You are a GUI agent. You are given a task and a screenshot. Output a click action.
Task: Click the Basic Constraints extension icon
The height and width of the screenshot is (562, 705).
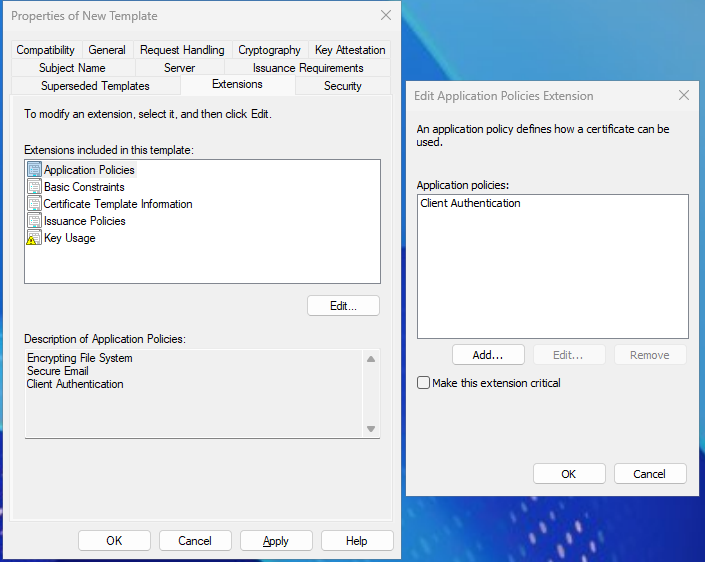click(35, 187)
